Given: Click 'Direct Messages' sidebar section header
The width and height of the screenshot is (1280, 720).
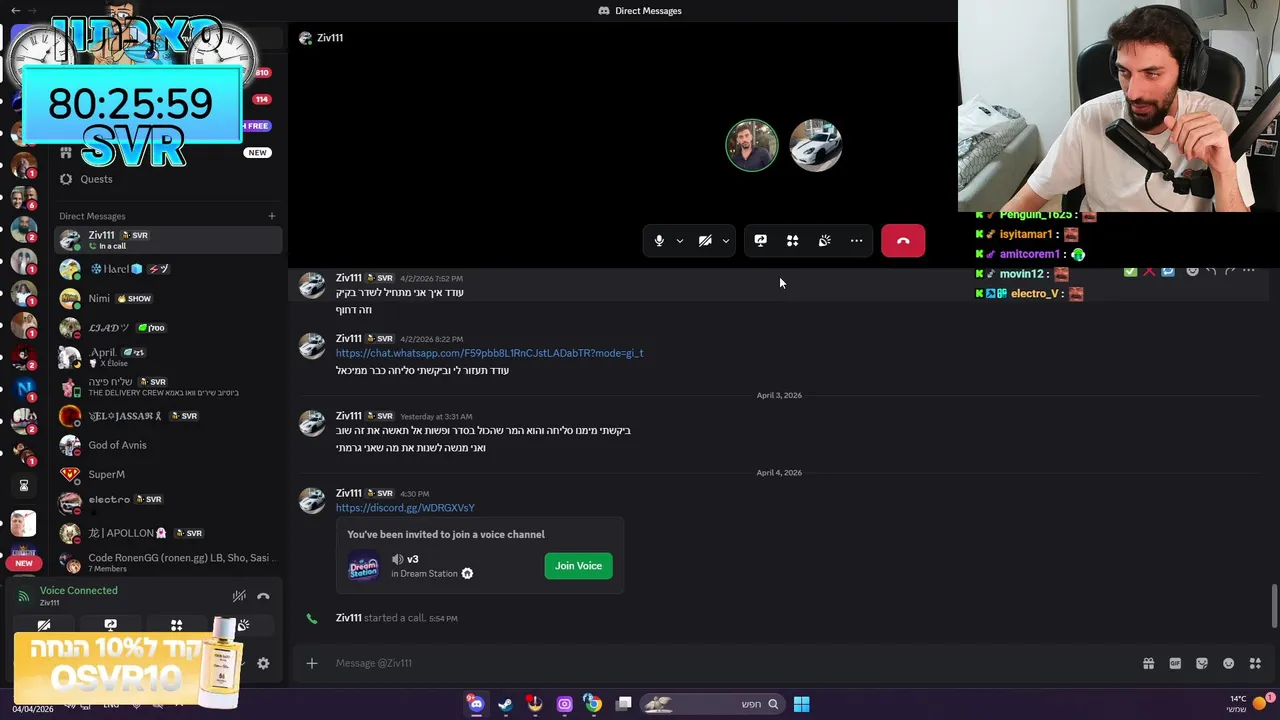Looking at the screenshot, I should tap(92, 216).
